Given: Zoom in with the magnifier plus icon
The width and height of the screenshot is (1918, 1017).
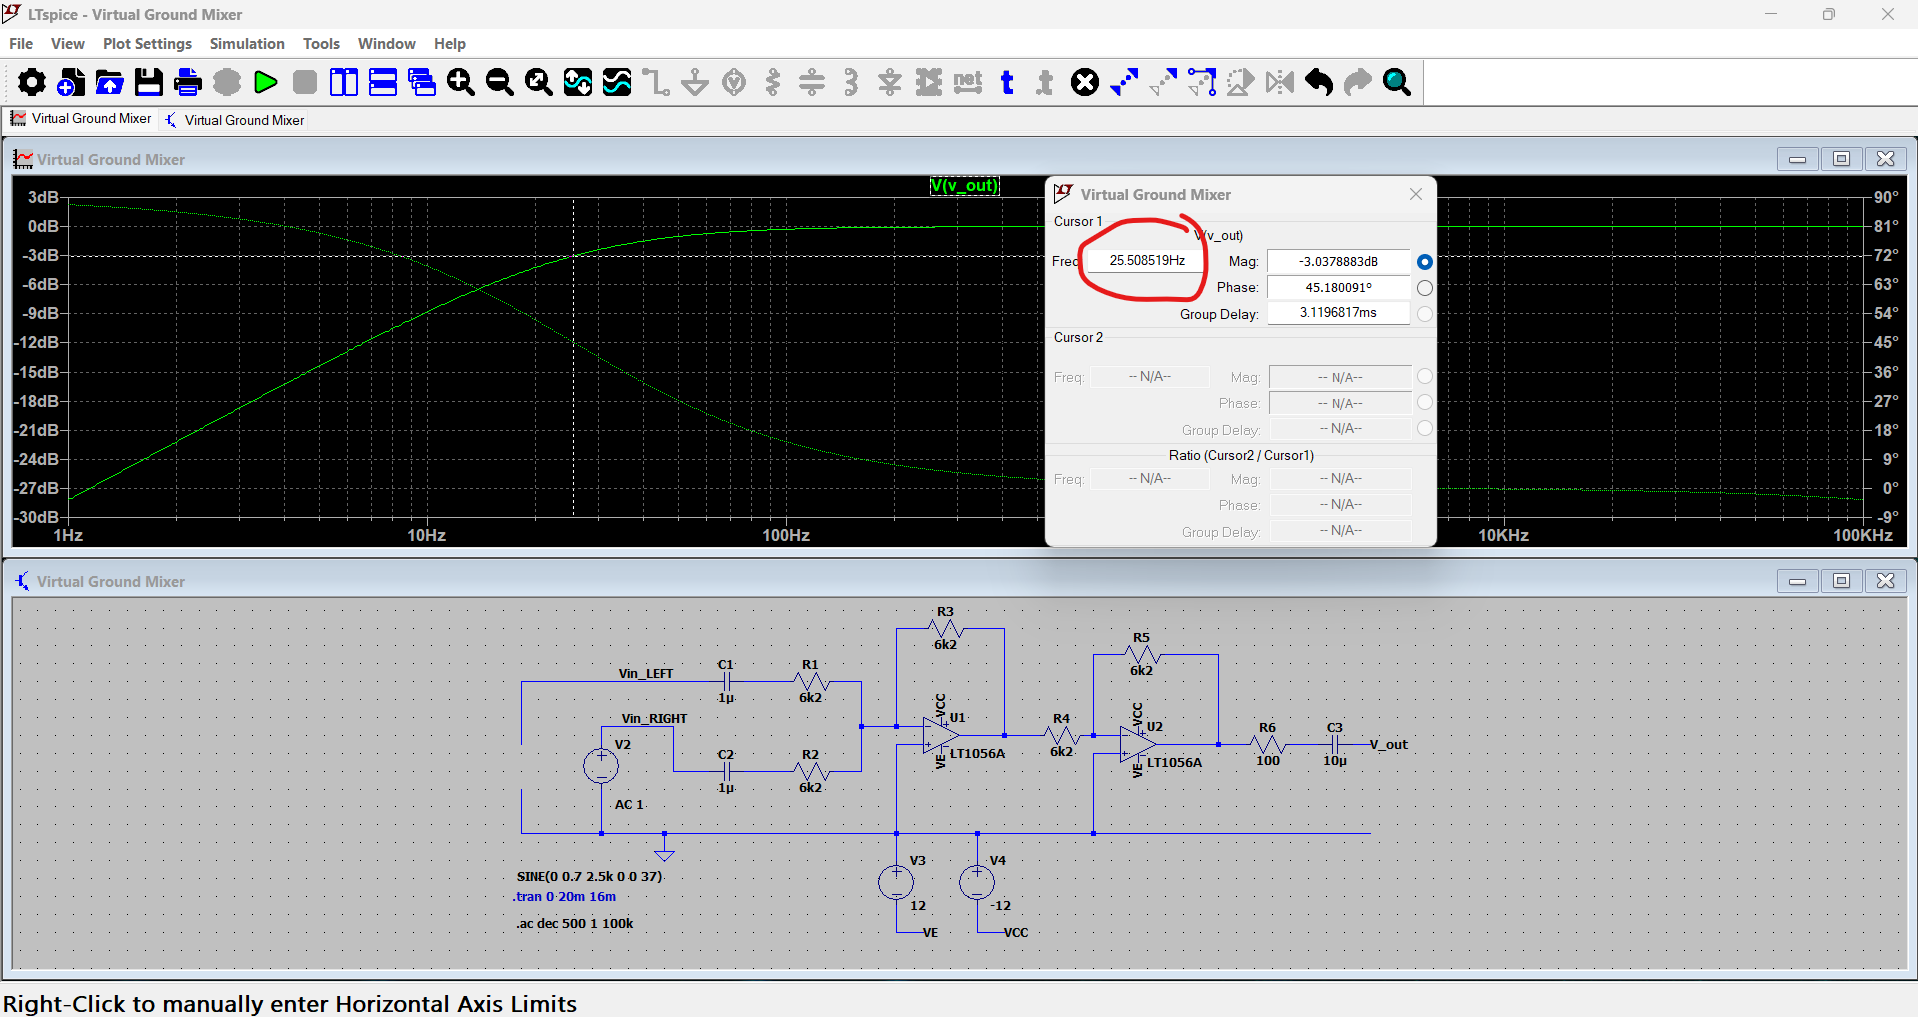Looking at the screenshot, I should pyautogui.click(x=461, y=82).
